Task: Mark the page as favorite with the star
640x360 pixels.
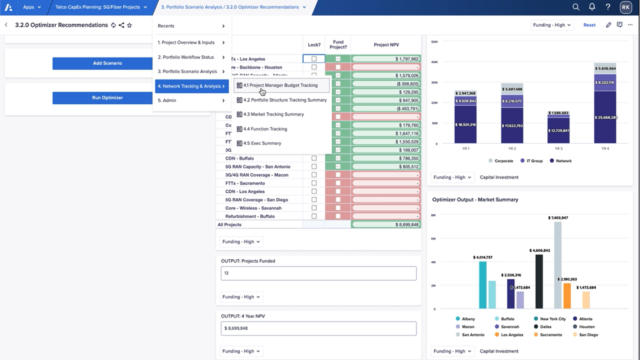Action: 129,25
